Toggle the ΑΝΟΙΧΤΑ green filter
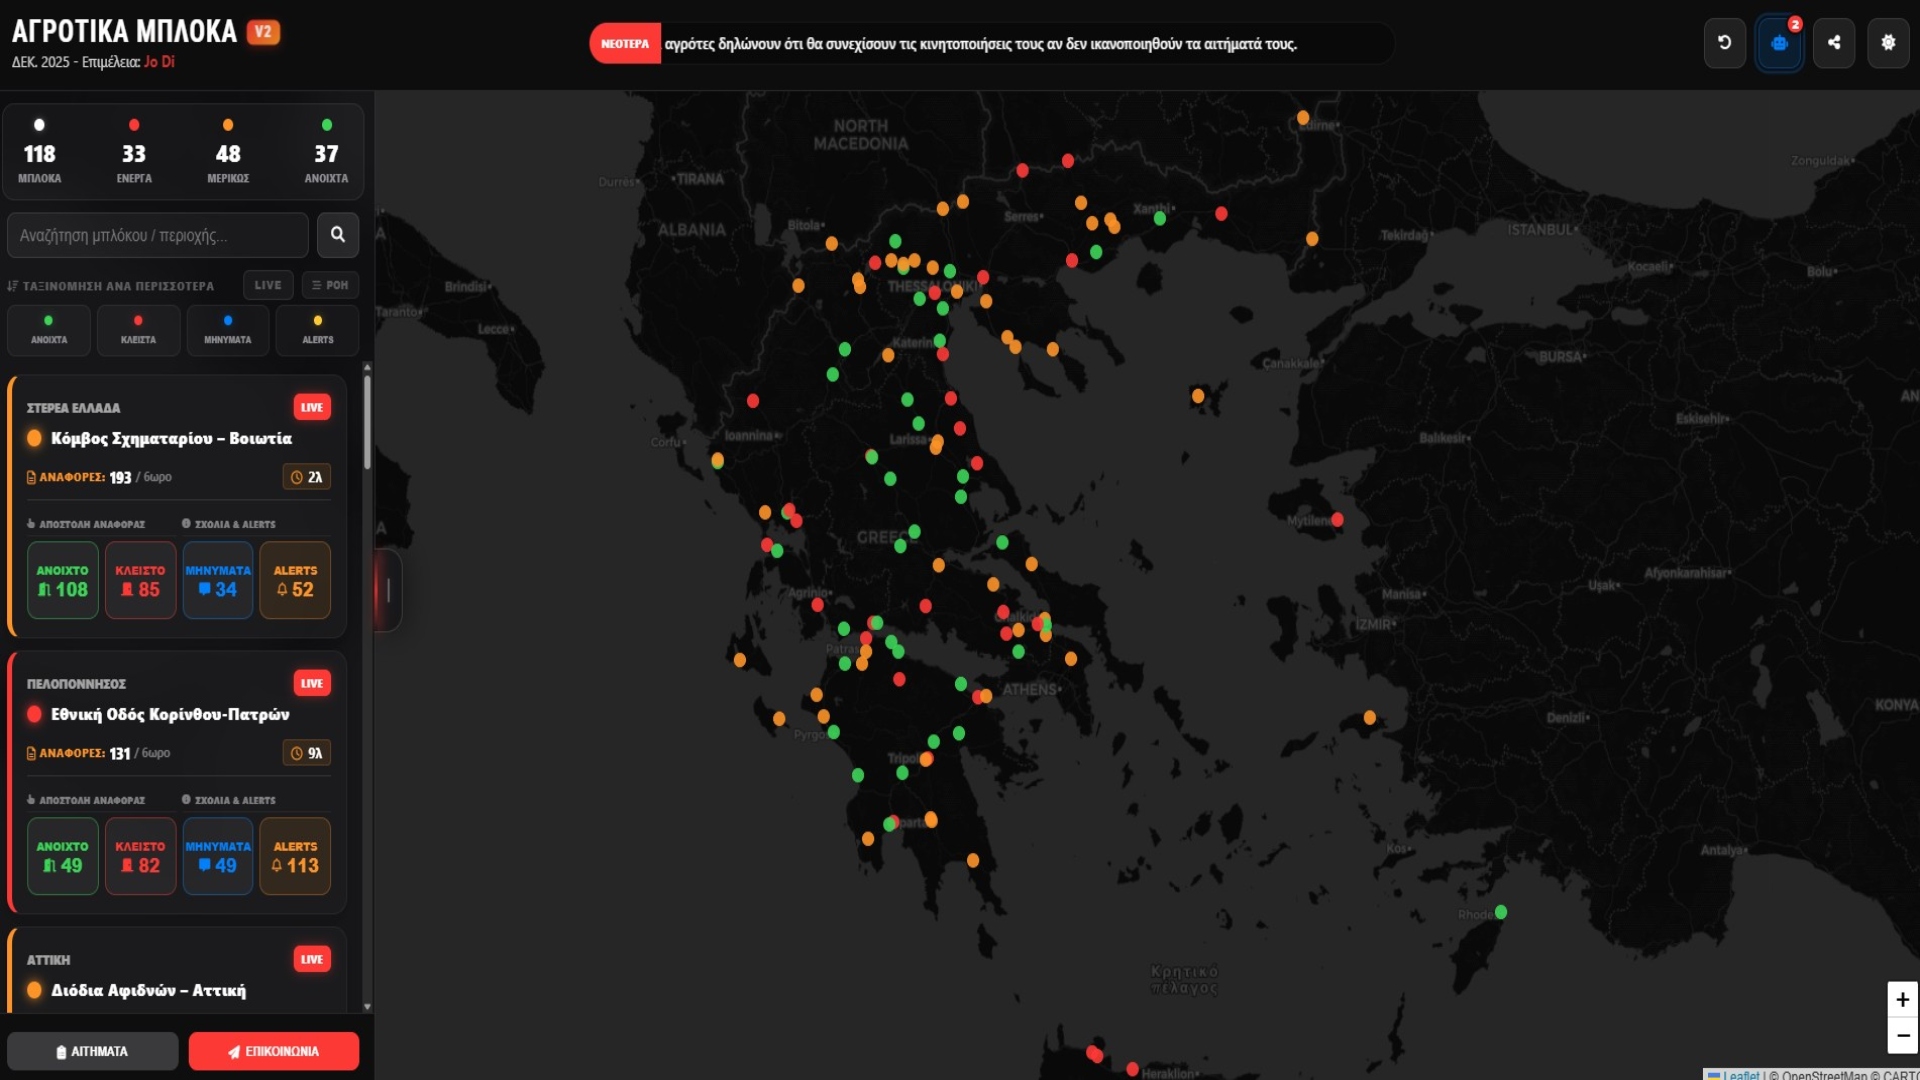The width and height of the screenshot is (1920, 1080). coord(49,330)
